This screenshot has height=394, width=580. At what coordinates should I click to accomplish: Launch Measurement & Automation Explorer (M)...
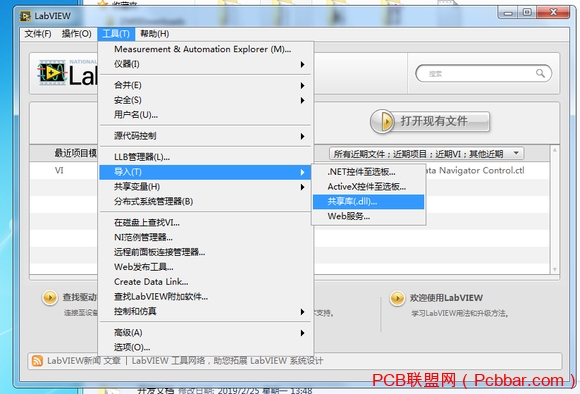pyautogui.click(x=206, y=49)
